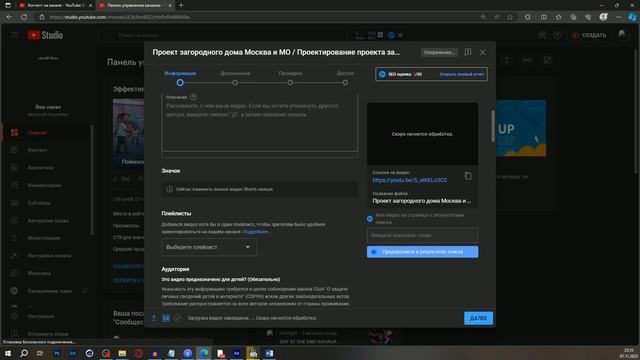The height and width of the screenshot is (360, 640).
Task: Click the Подробнее link under Playlists
Action: [x=256, y=231]
